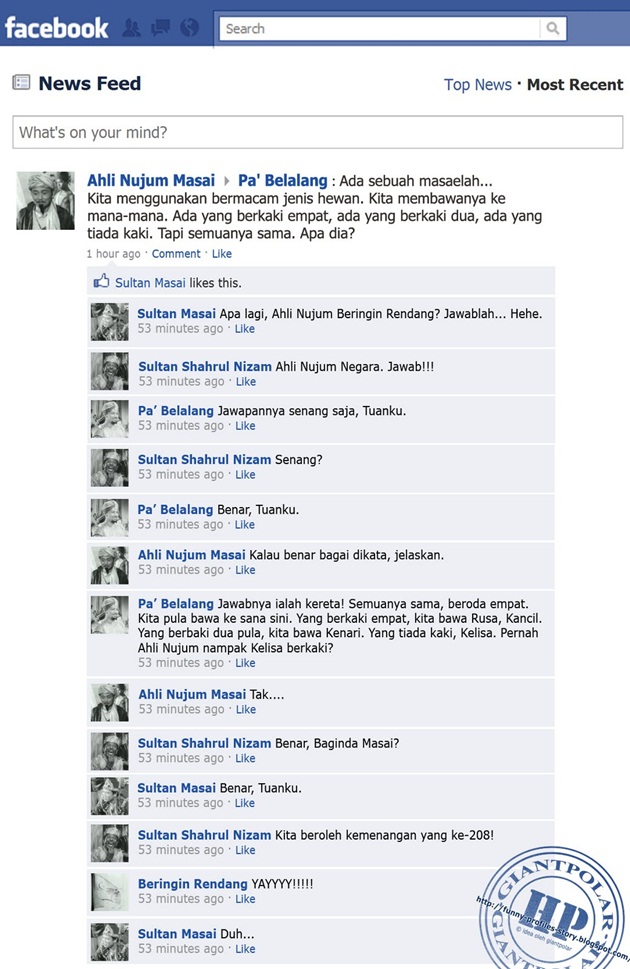Like Sultan Masai's Duh... comment
This screenshot has width=630, height=969.
click(245, 949)
